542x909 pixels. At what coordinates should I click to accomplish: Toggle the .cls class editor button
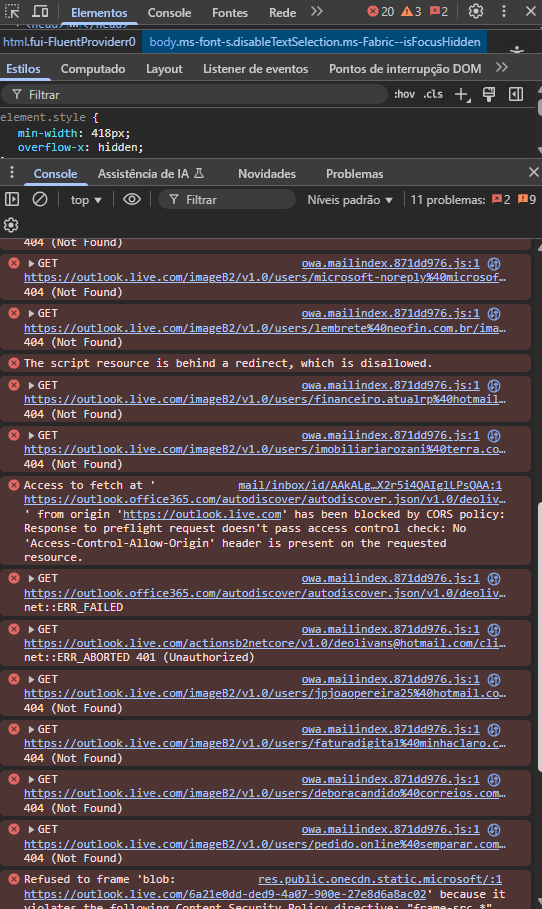(432, 94)
